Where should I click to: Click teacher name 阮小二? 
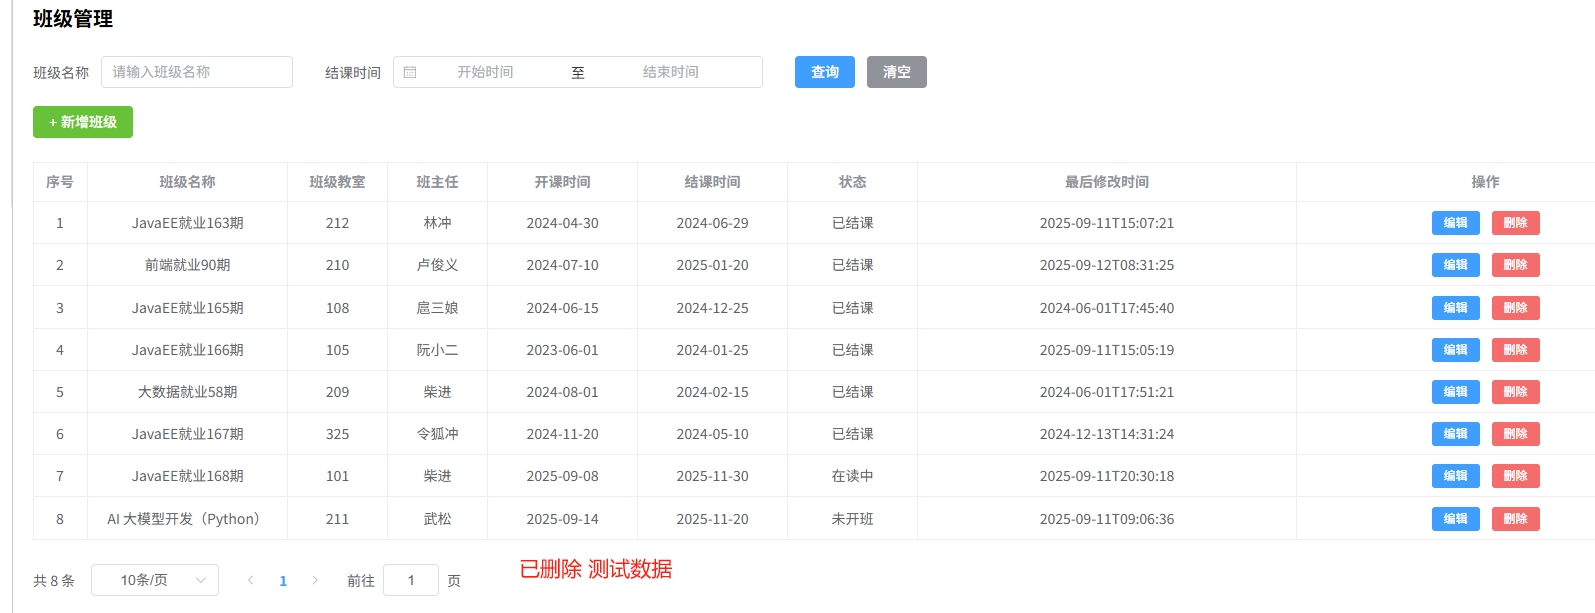point(438,350)
